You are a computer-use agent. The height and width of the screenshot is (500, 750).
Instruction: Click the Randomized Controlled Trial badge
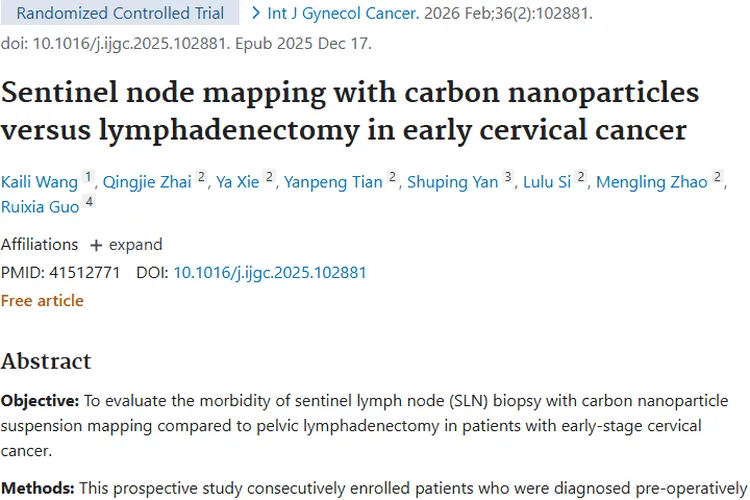point(120,14)
